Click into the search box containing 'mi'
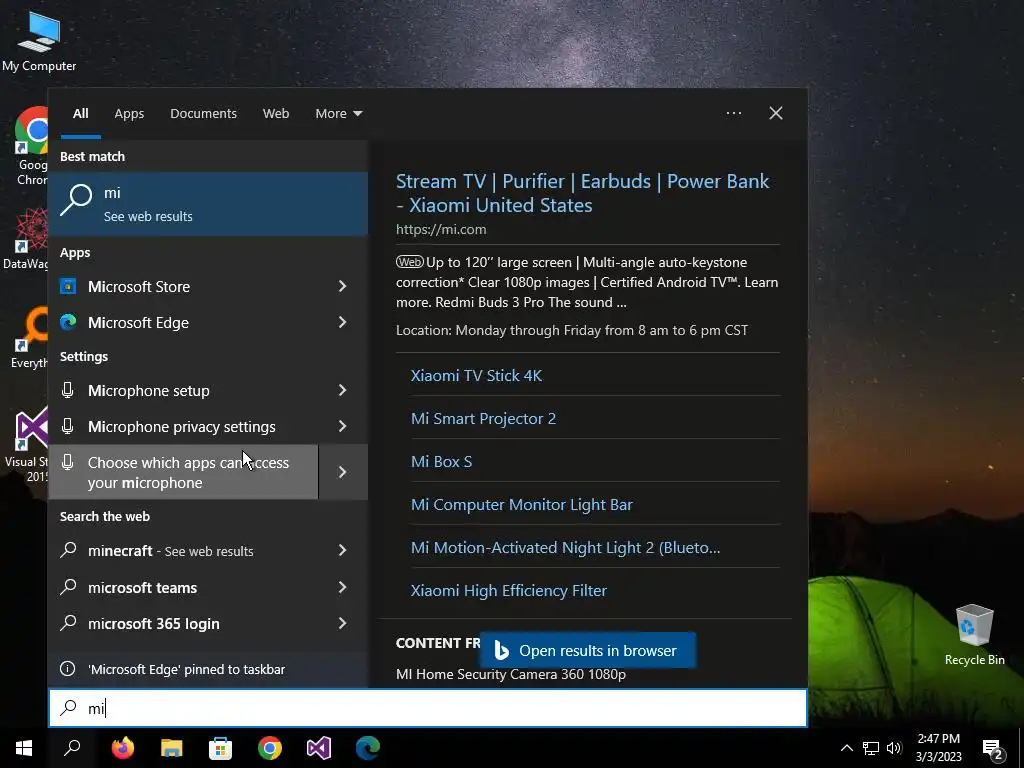Image resolution: width=1024 pixels, height=768 pixels. tap(428, 708)
